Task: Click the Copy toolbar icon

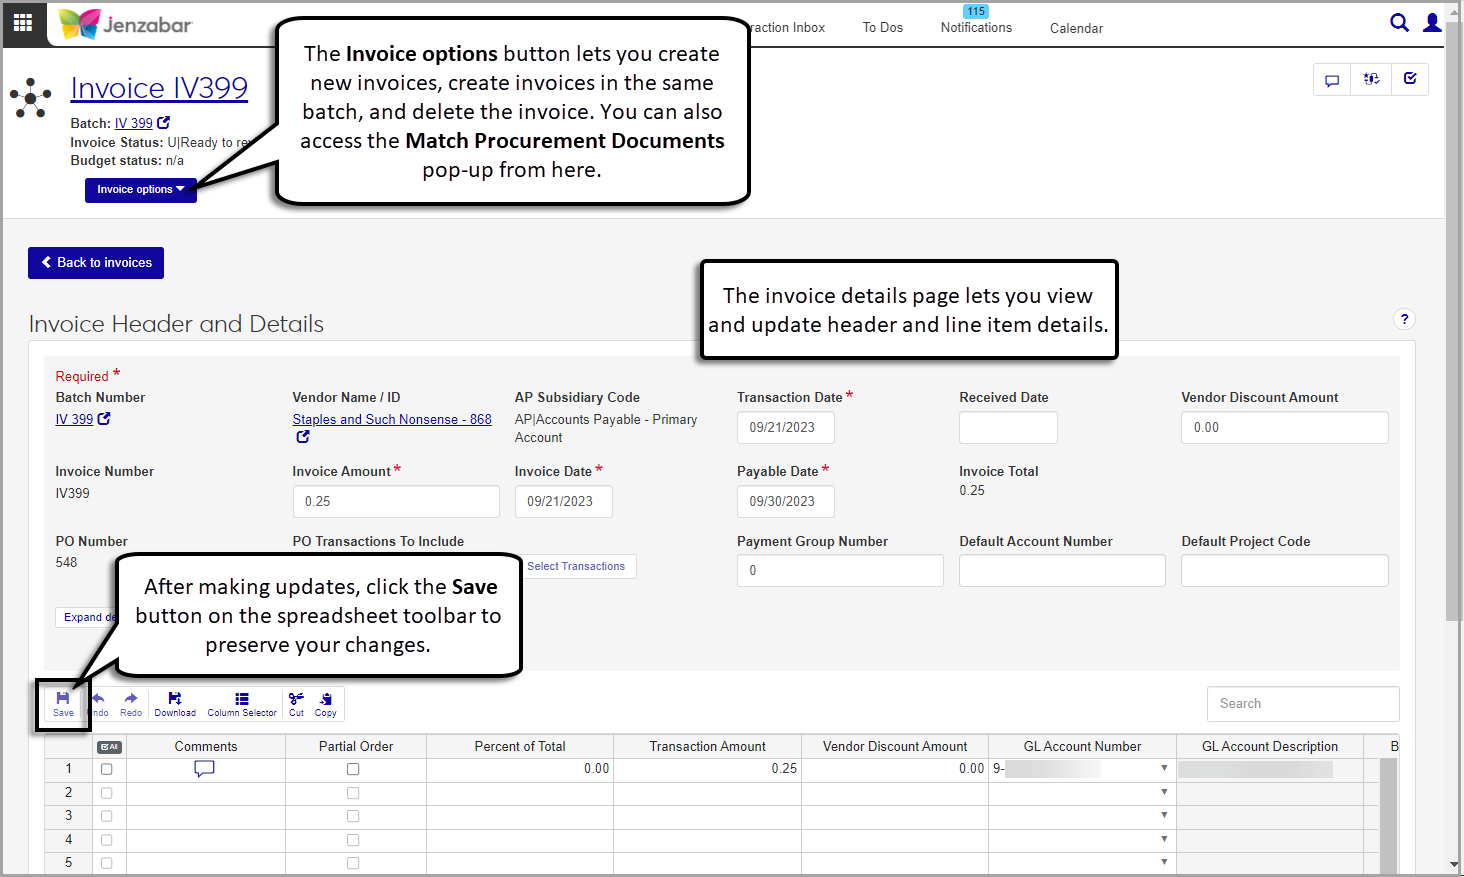Action: (326, 703)
